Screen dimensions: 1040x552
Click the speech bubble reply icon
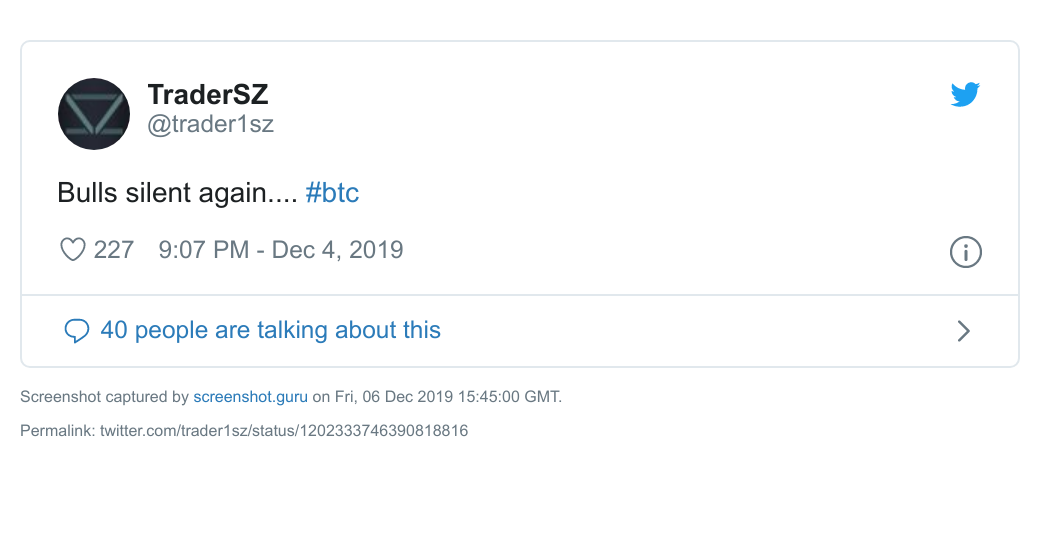[x=77, y=330]
